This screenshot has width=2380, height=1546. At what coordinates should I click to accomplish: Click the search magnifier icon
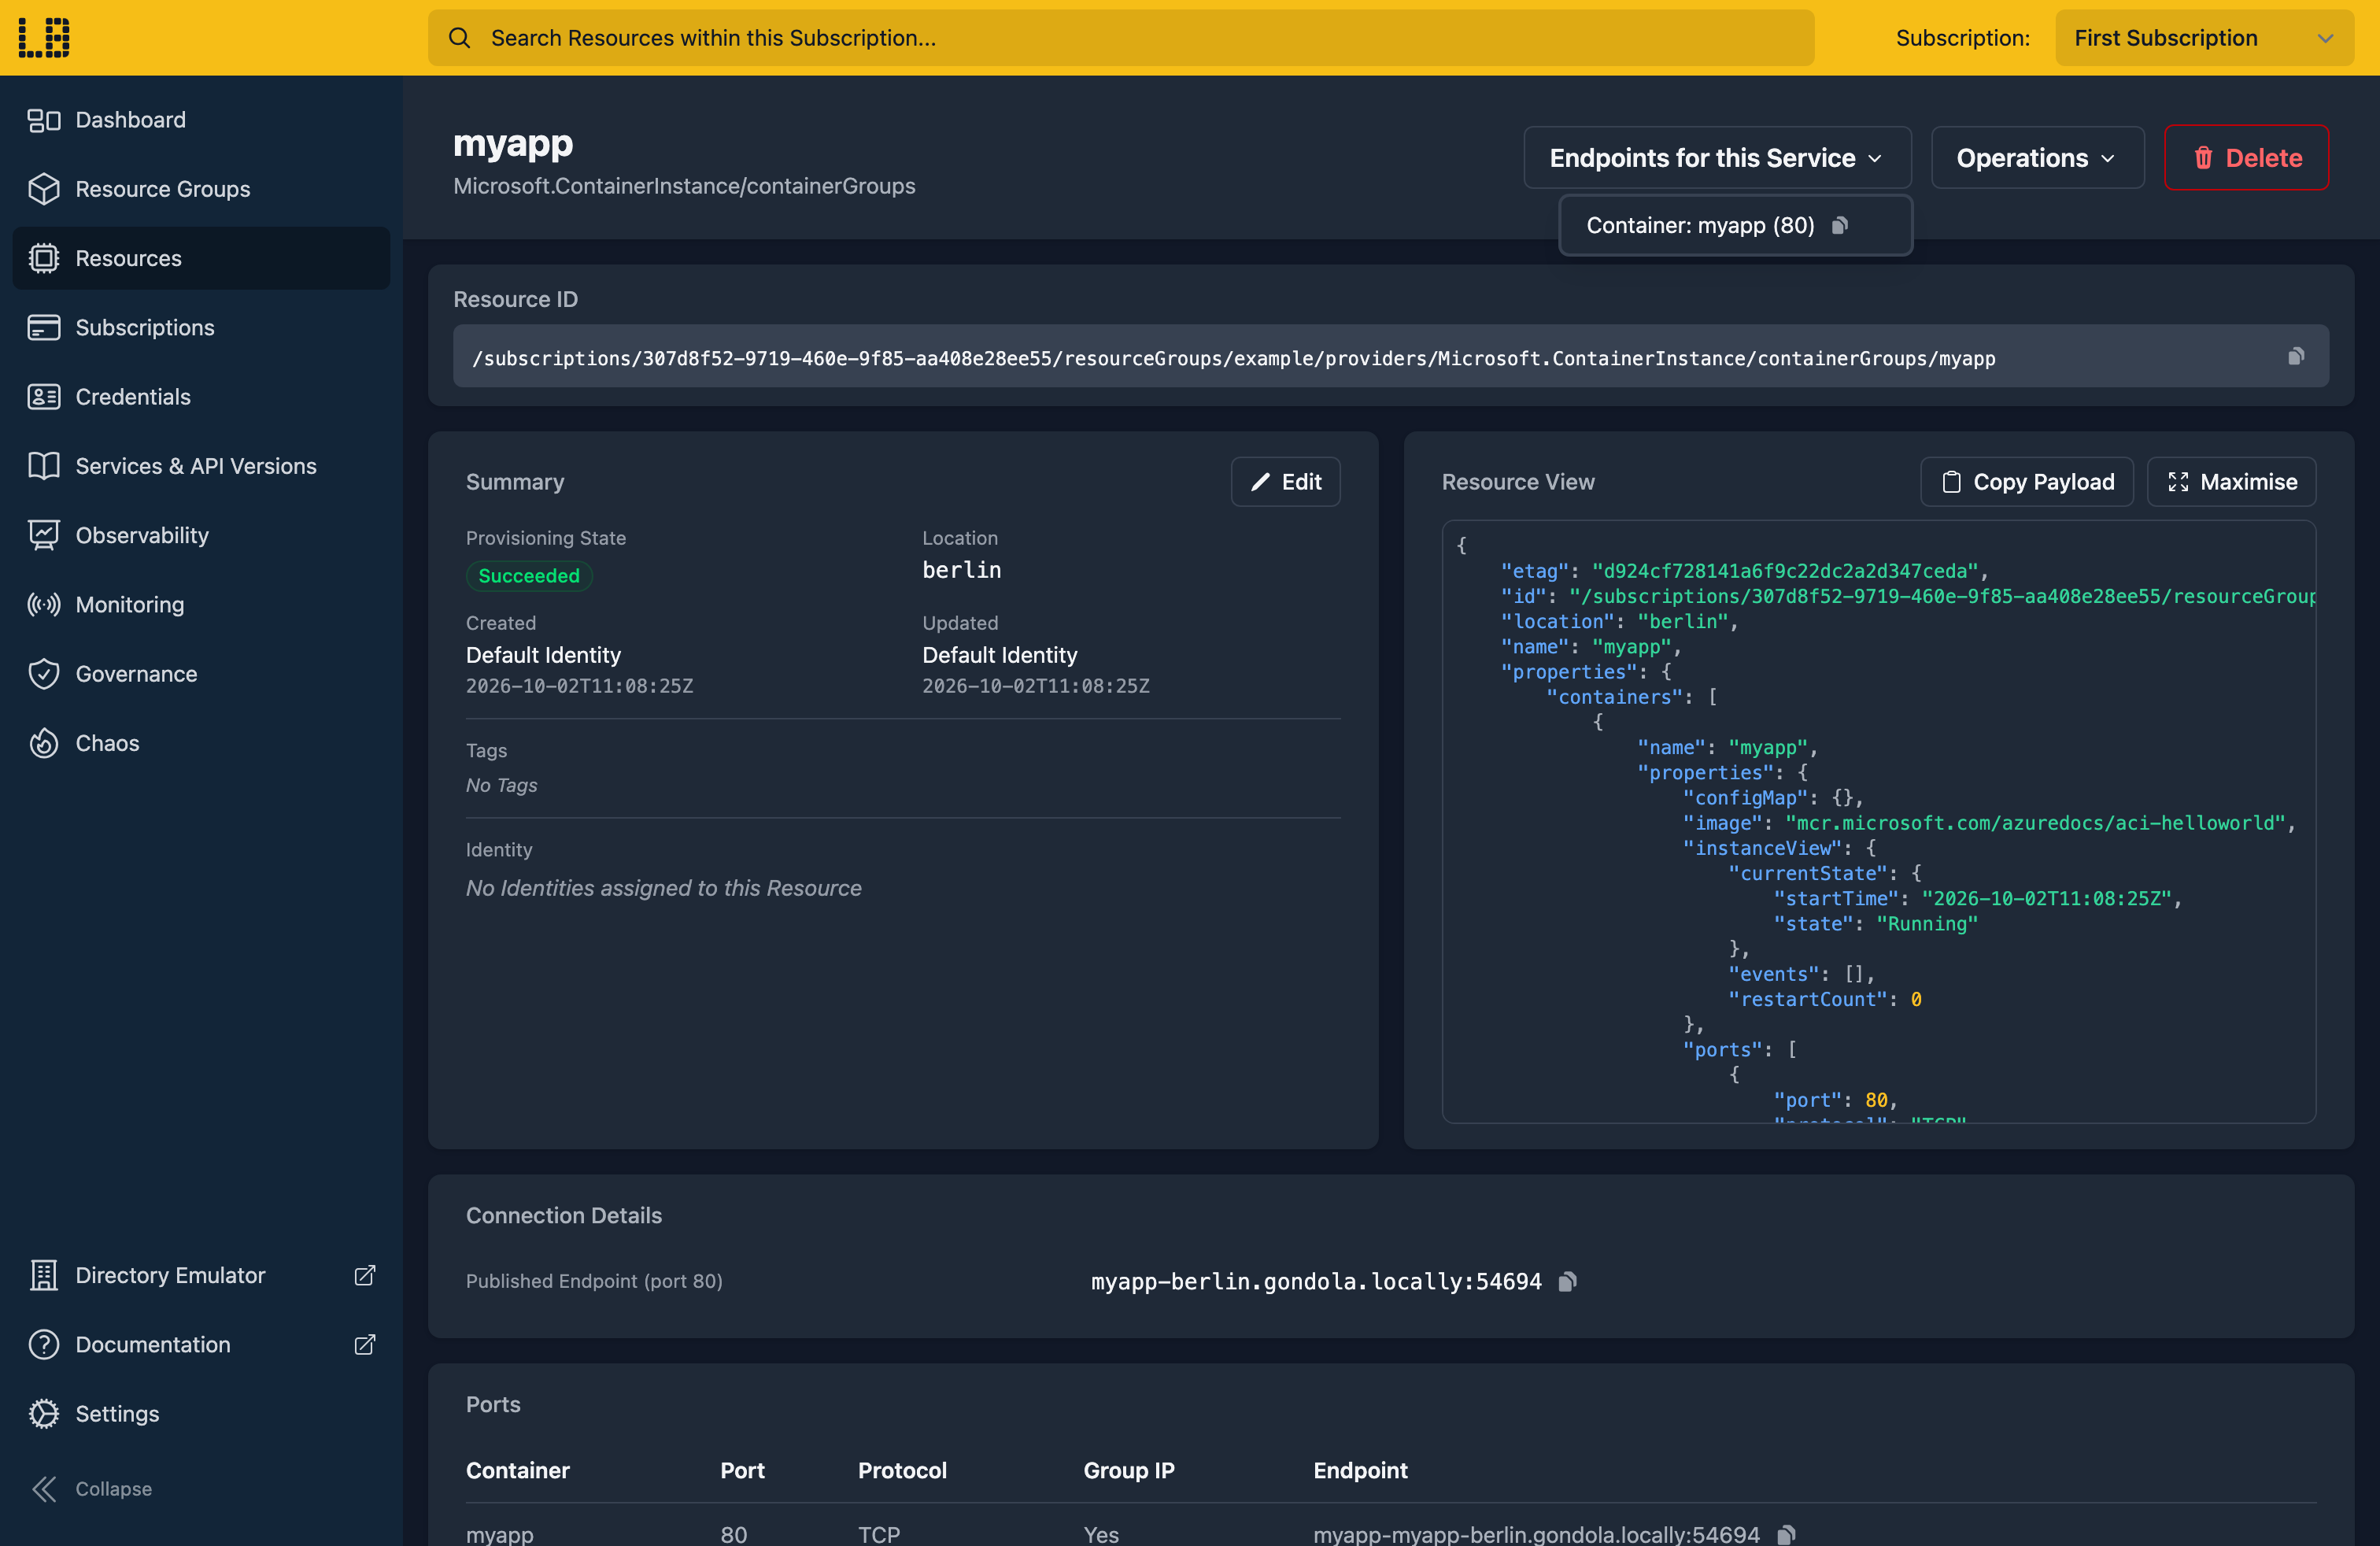pos(459,38)
